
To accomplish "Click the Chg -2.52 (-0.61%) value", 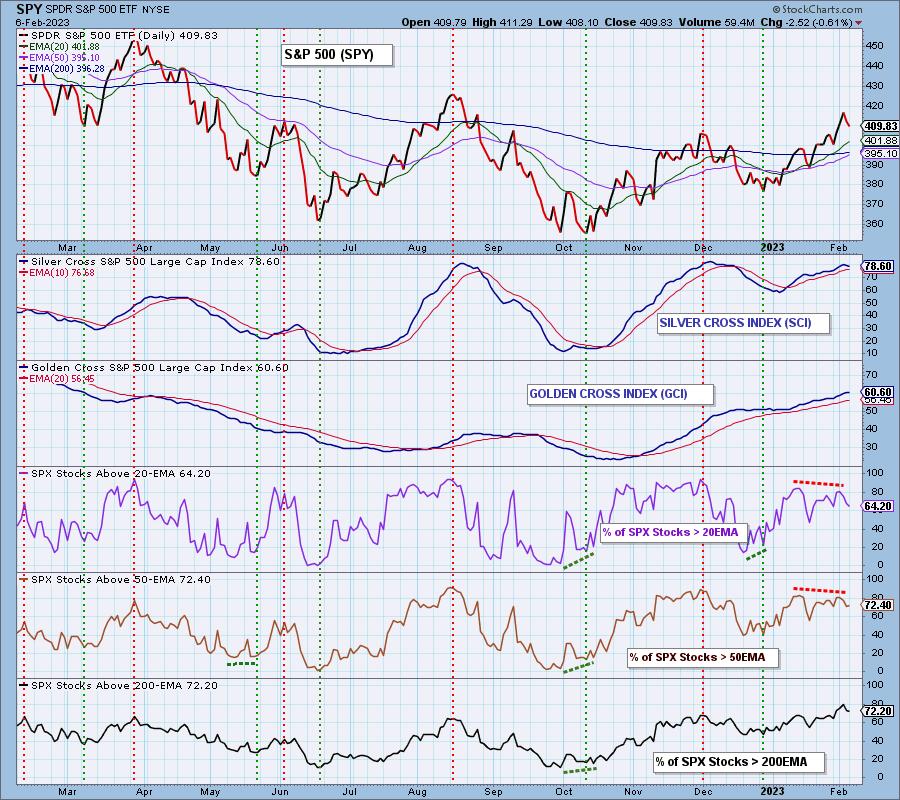I will 806,22.
